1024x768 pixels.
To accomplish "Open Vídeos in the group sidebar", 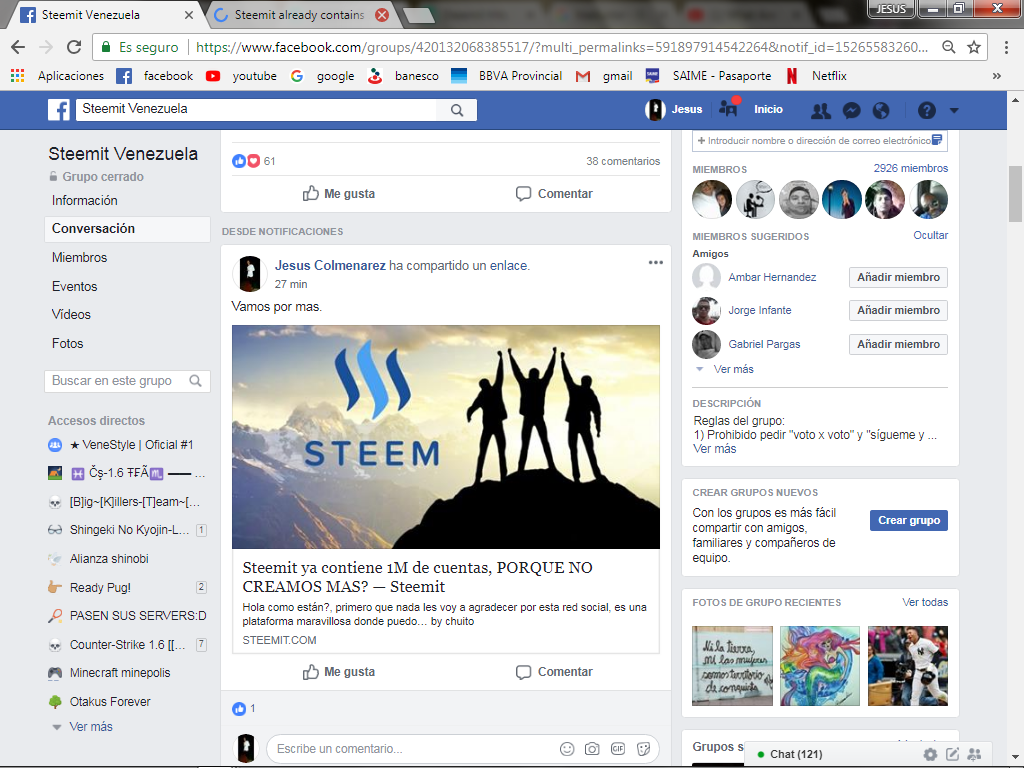I will (x=71, y=314).
